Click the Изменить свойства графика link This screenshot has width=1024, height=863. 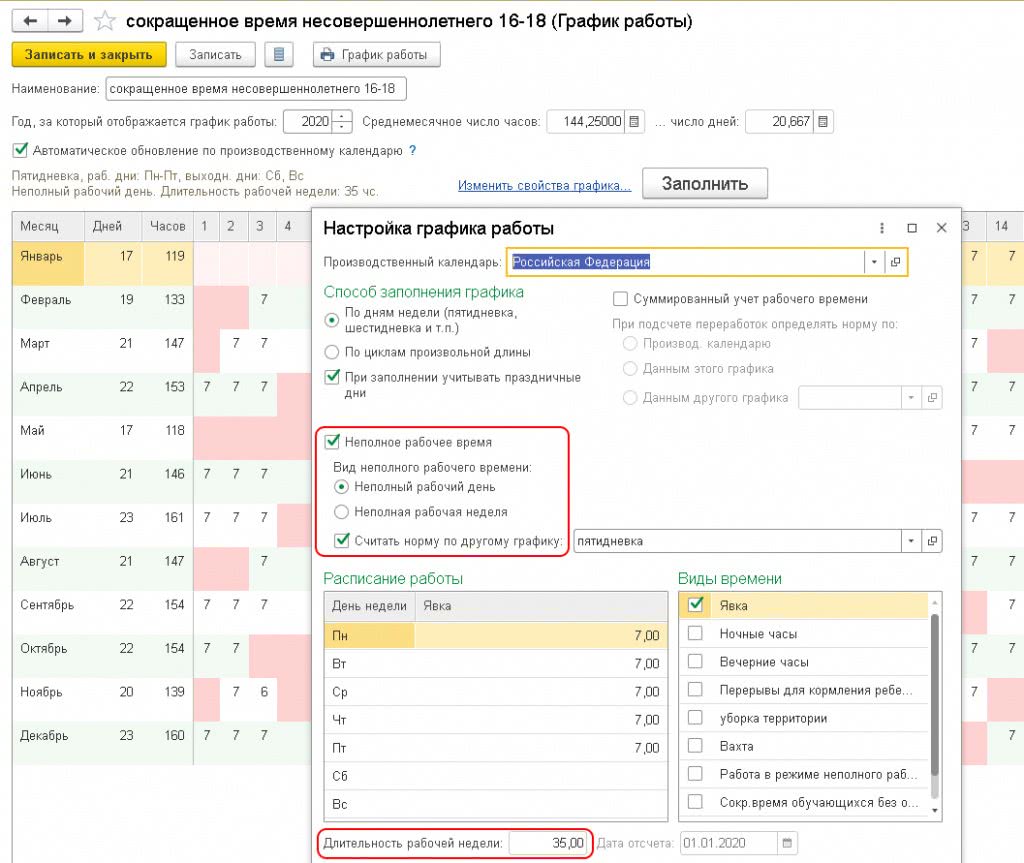(x=544, y=185)
